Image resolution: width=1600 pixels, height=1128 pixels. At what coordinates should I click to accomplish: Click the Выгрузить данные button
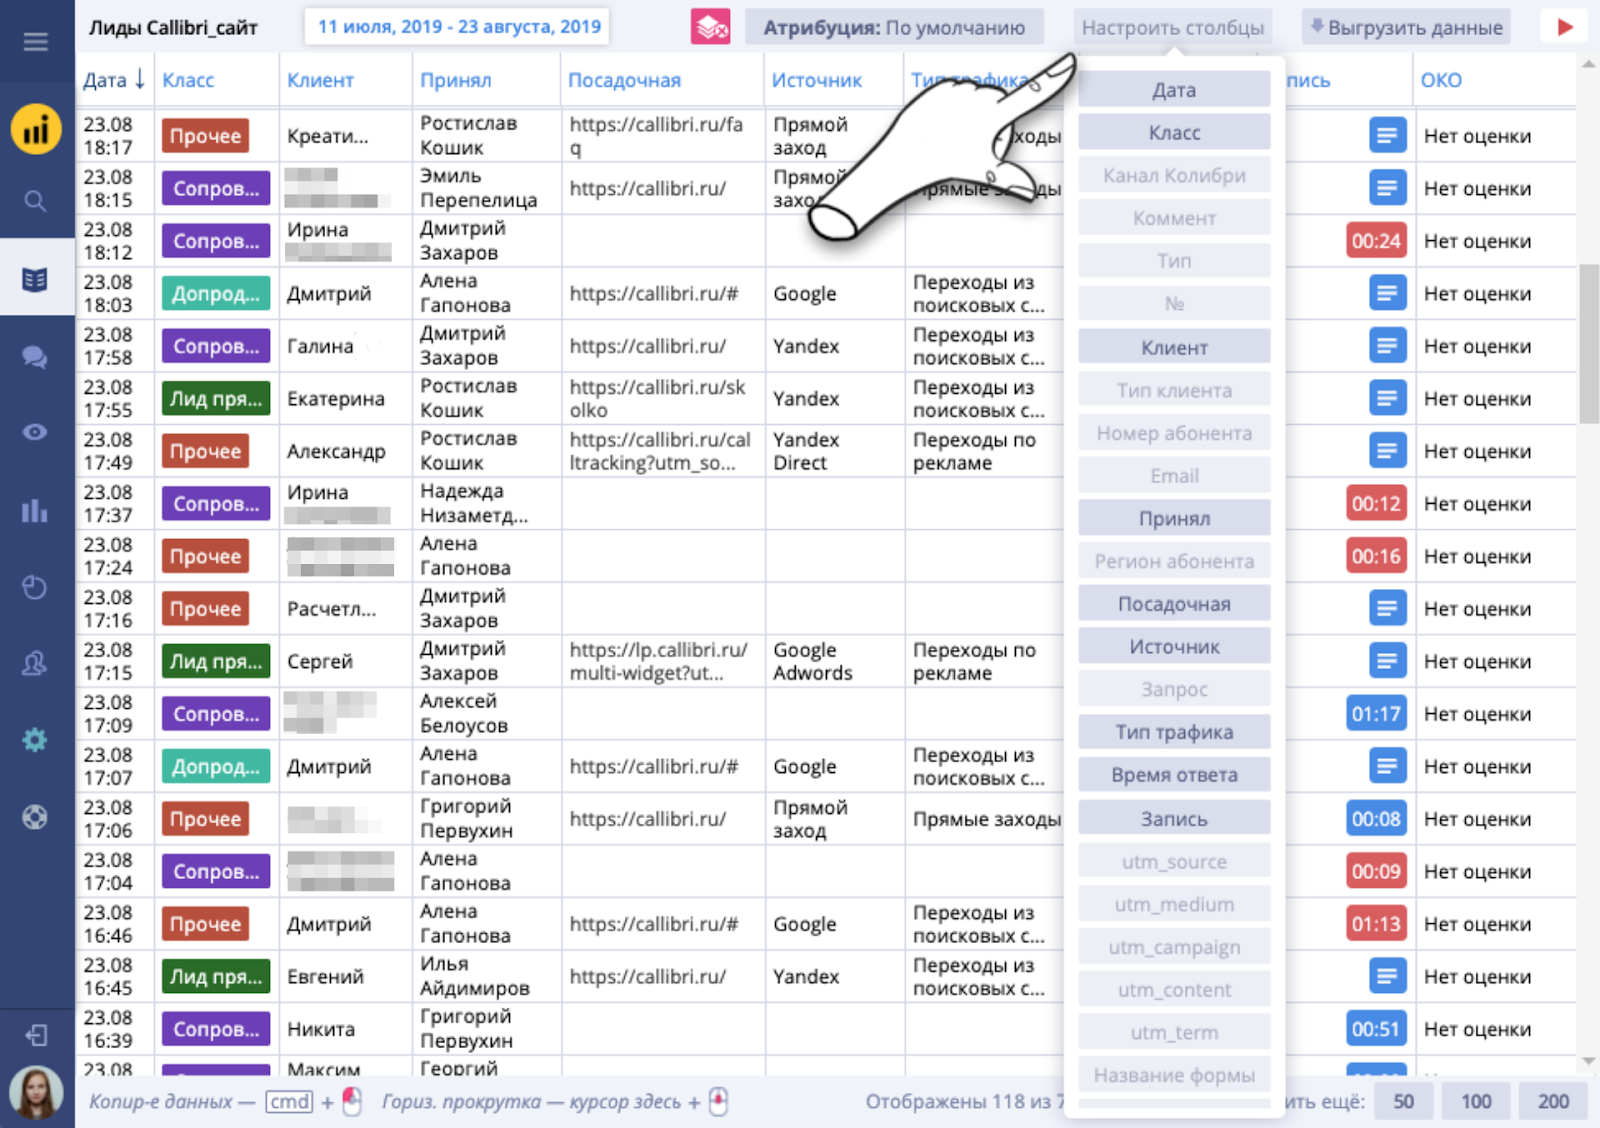(1406, 27)
